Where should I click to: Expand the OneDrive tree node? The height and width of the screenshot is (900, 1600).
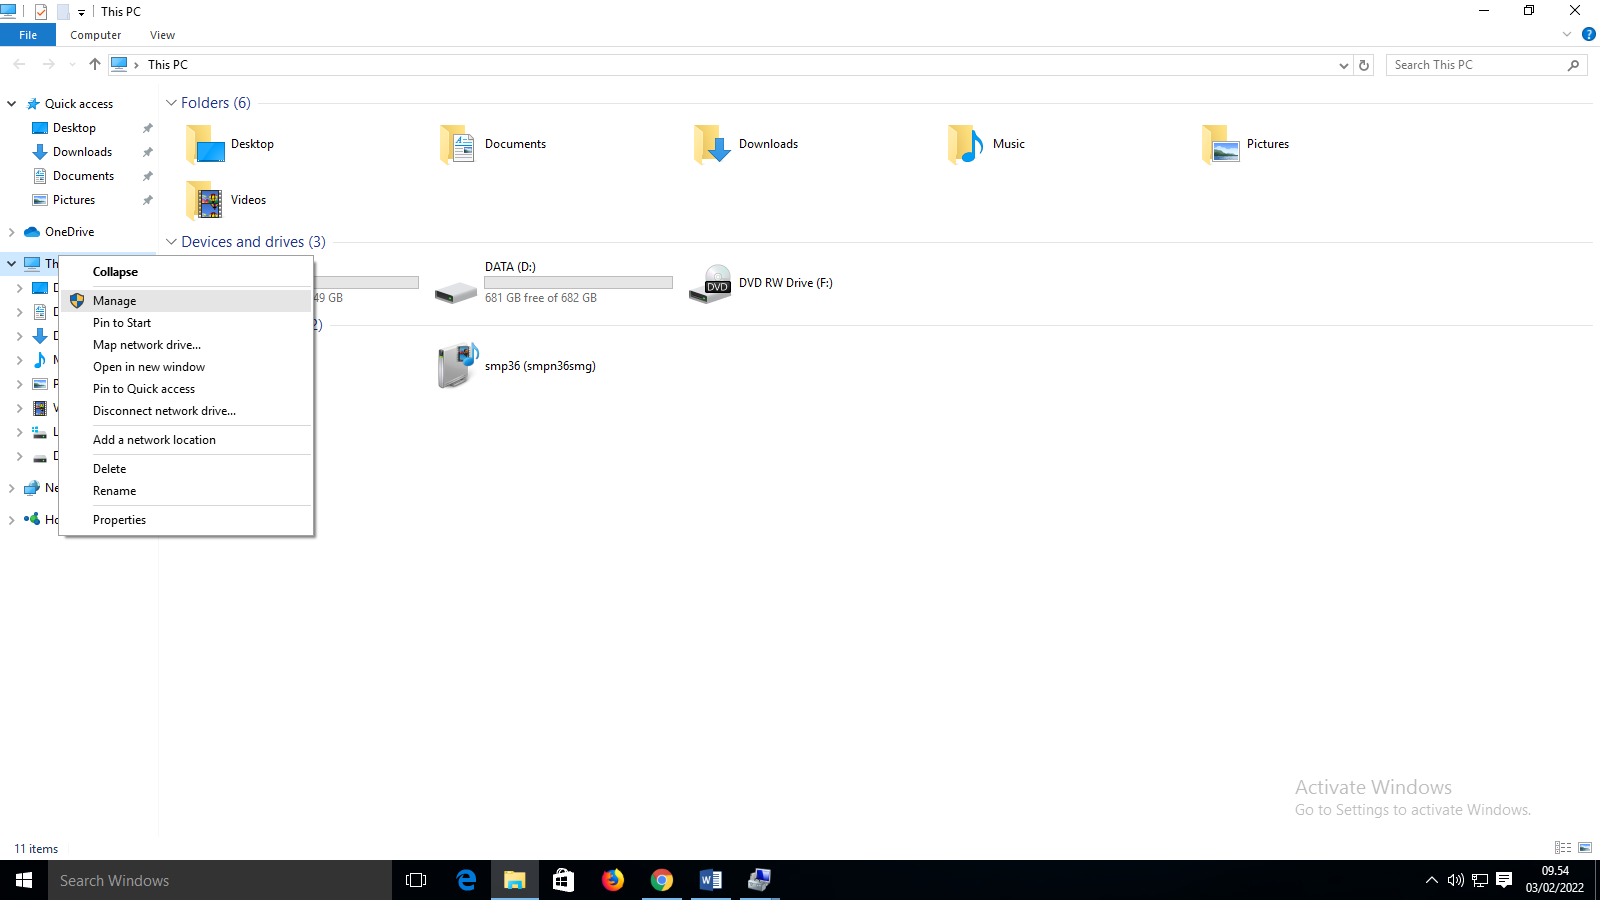[x=11, y=232]
